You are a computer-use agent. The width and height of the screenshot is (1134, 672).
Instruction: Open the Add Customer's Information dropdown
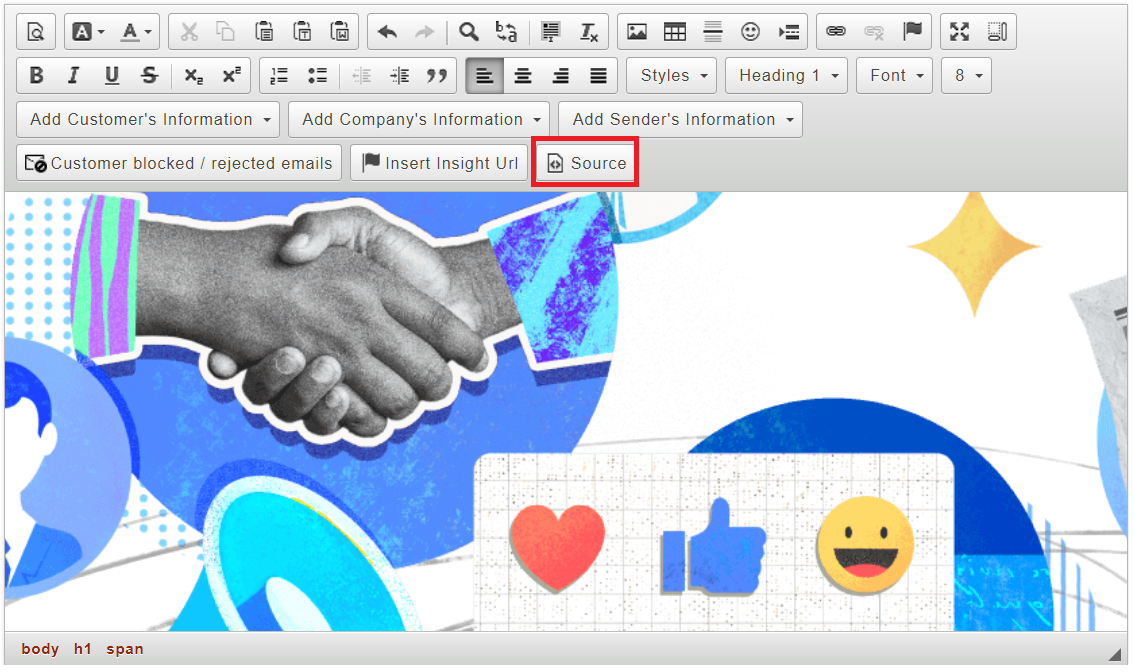149,120
